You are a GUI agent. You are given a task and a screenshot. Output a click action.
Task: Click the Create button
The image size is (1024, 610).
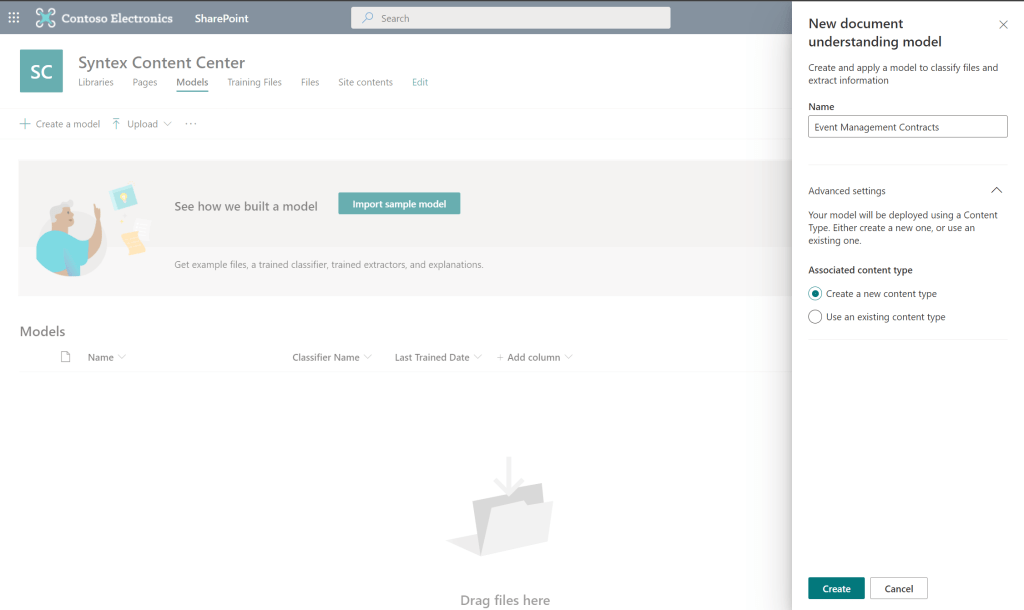tap(836, 589)
